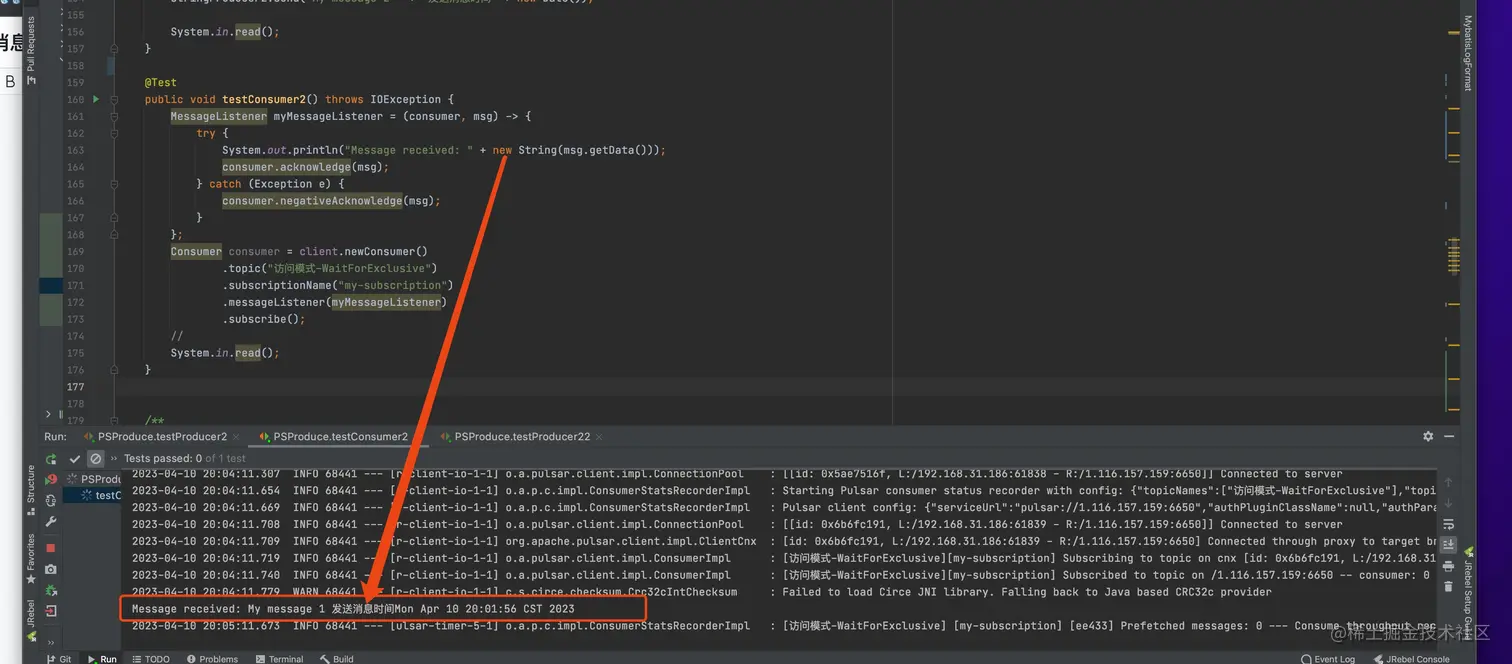The image size is (1512, 664).
Task: Click the camera dump threads icon
Action: [51, 569]
